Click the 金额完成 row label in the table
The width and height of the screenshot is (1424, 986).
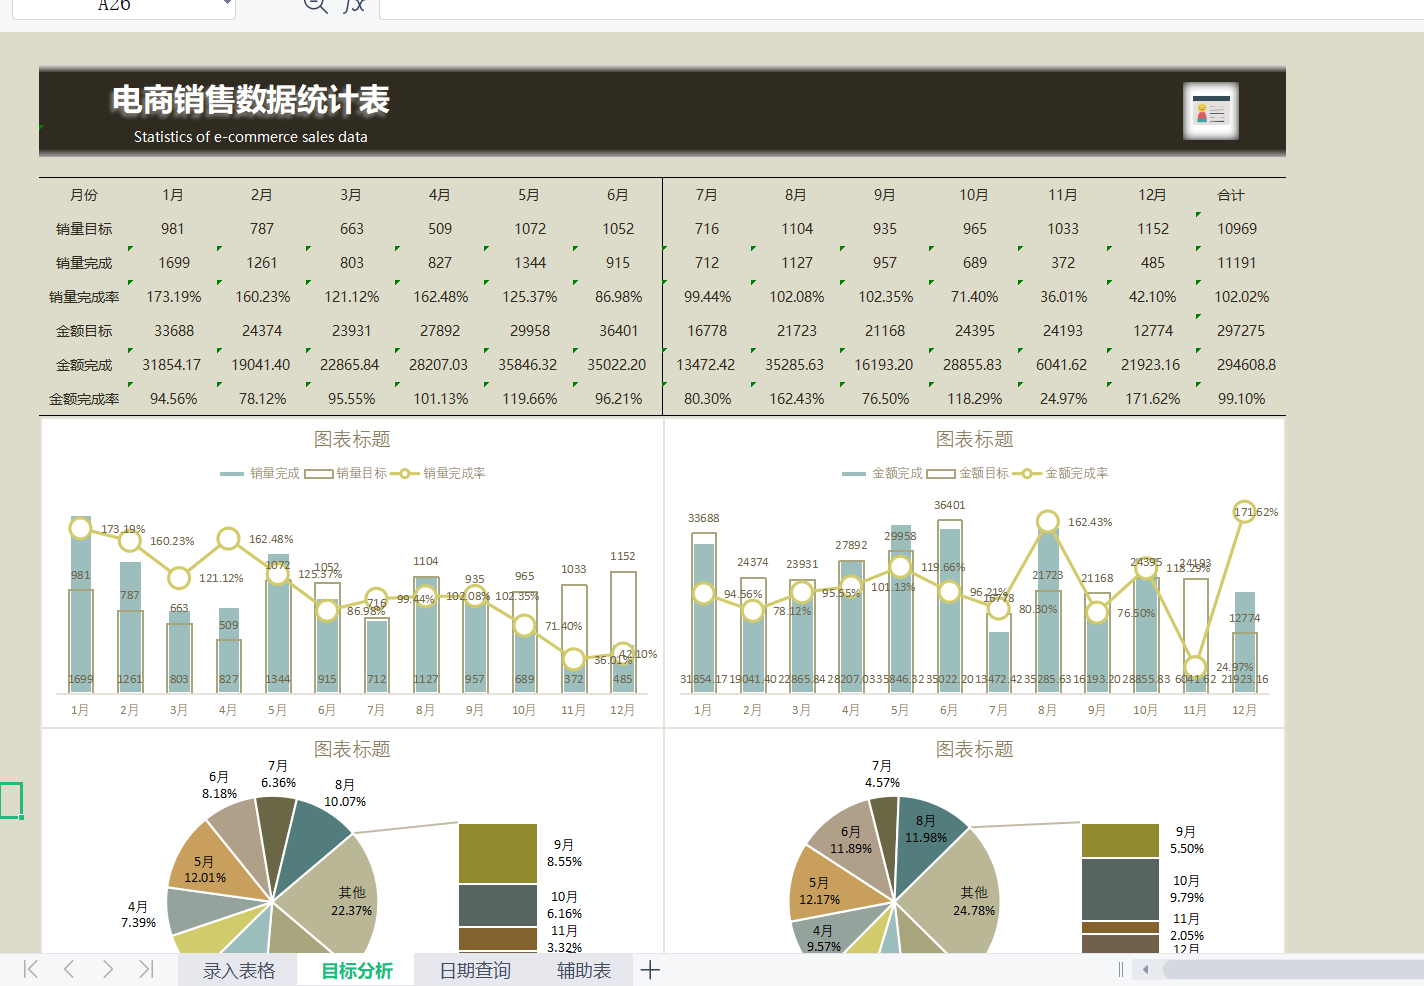(x=84, y=365)
